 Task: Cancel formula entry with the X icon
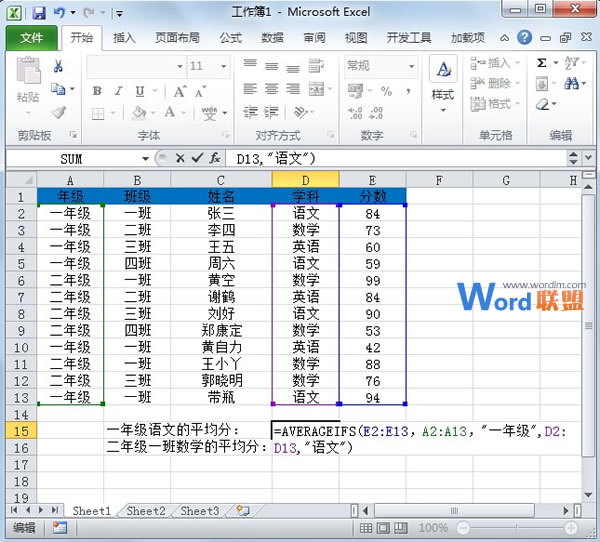(x=180, y=158)
